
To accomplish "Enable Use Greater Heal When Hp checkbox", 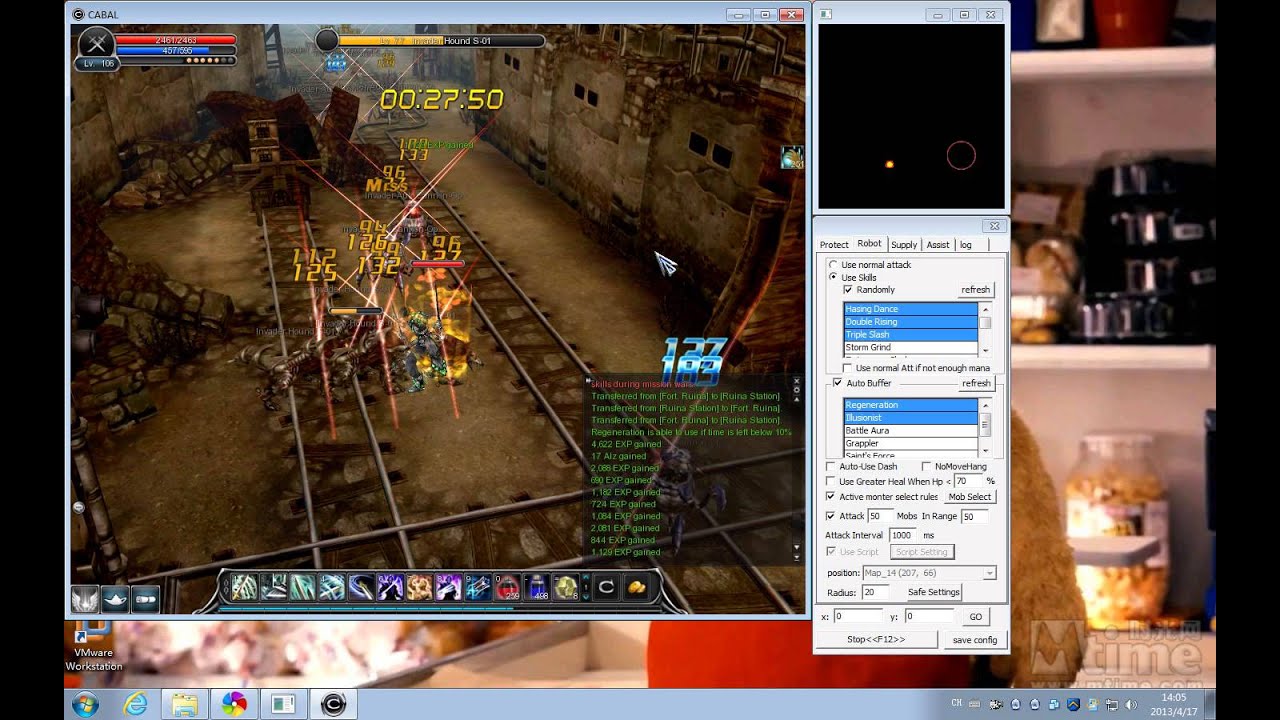I will point(831,481).
